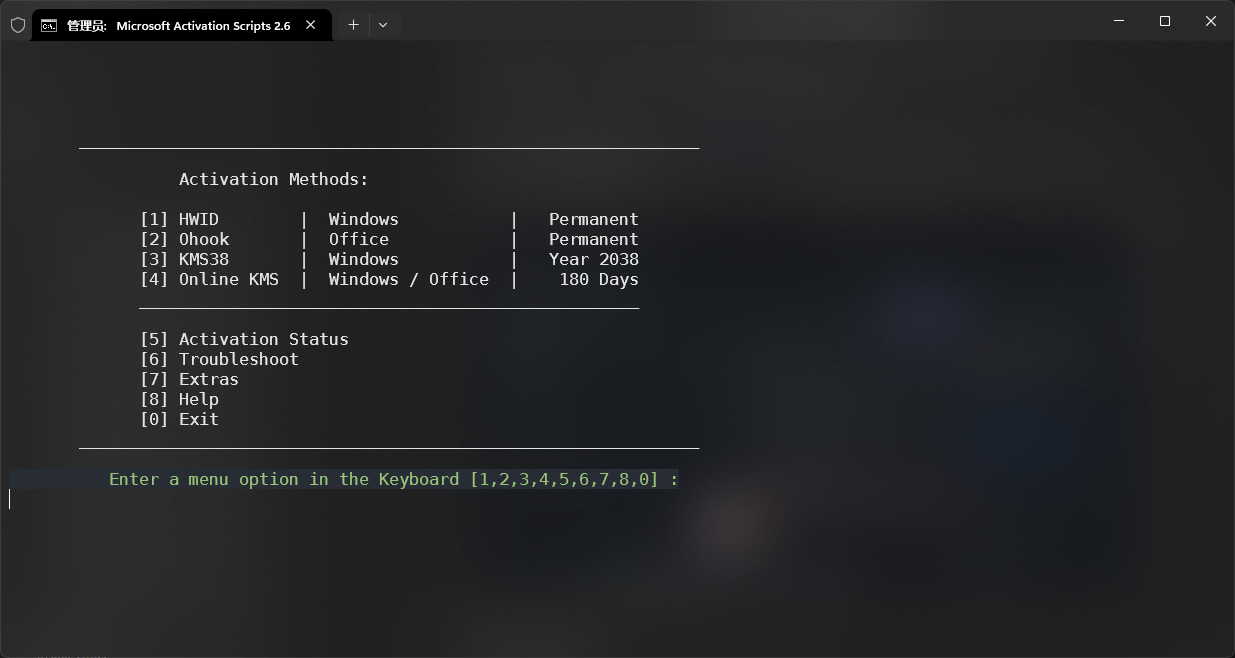
Task: Click 'Permanent' in the HWID row
Action: (x=594, y=220)
